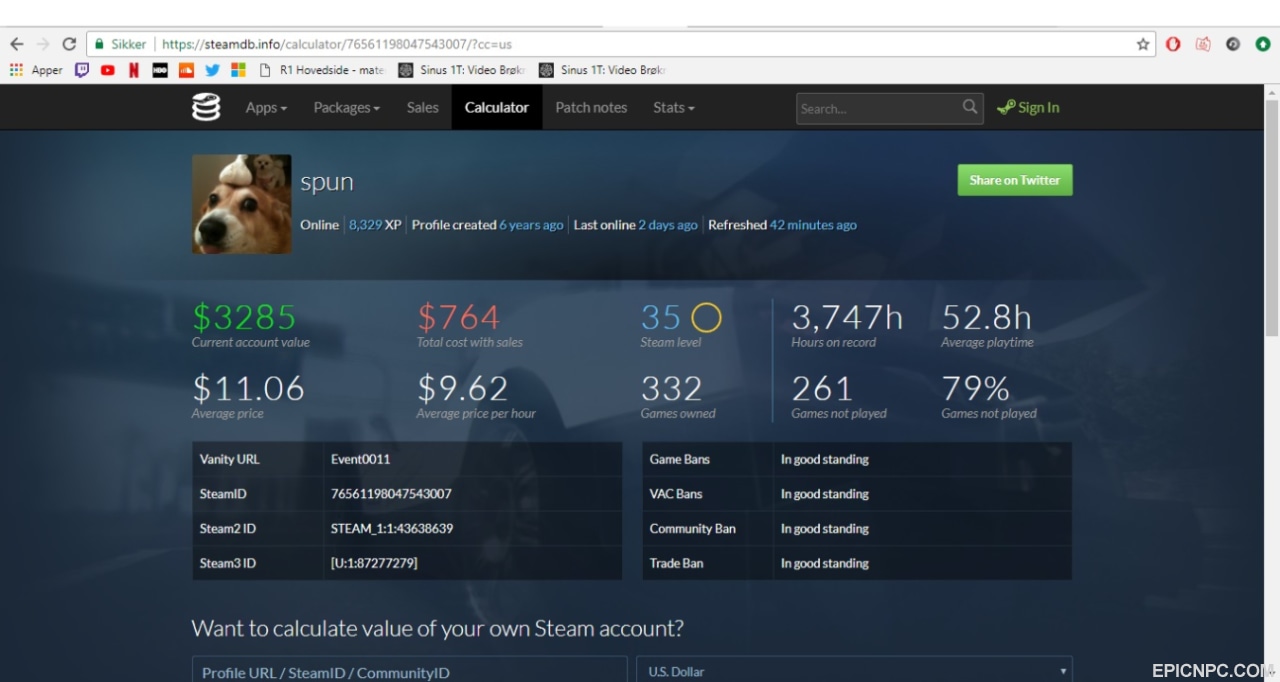Click the Profile URL / SteamID input field
Screen dimensions: 1280x682
409,670
